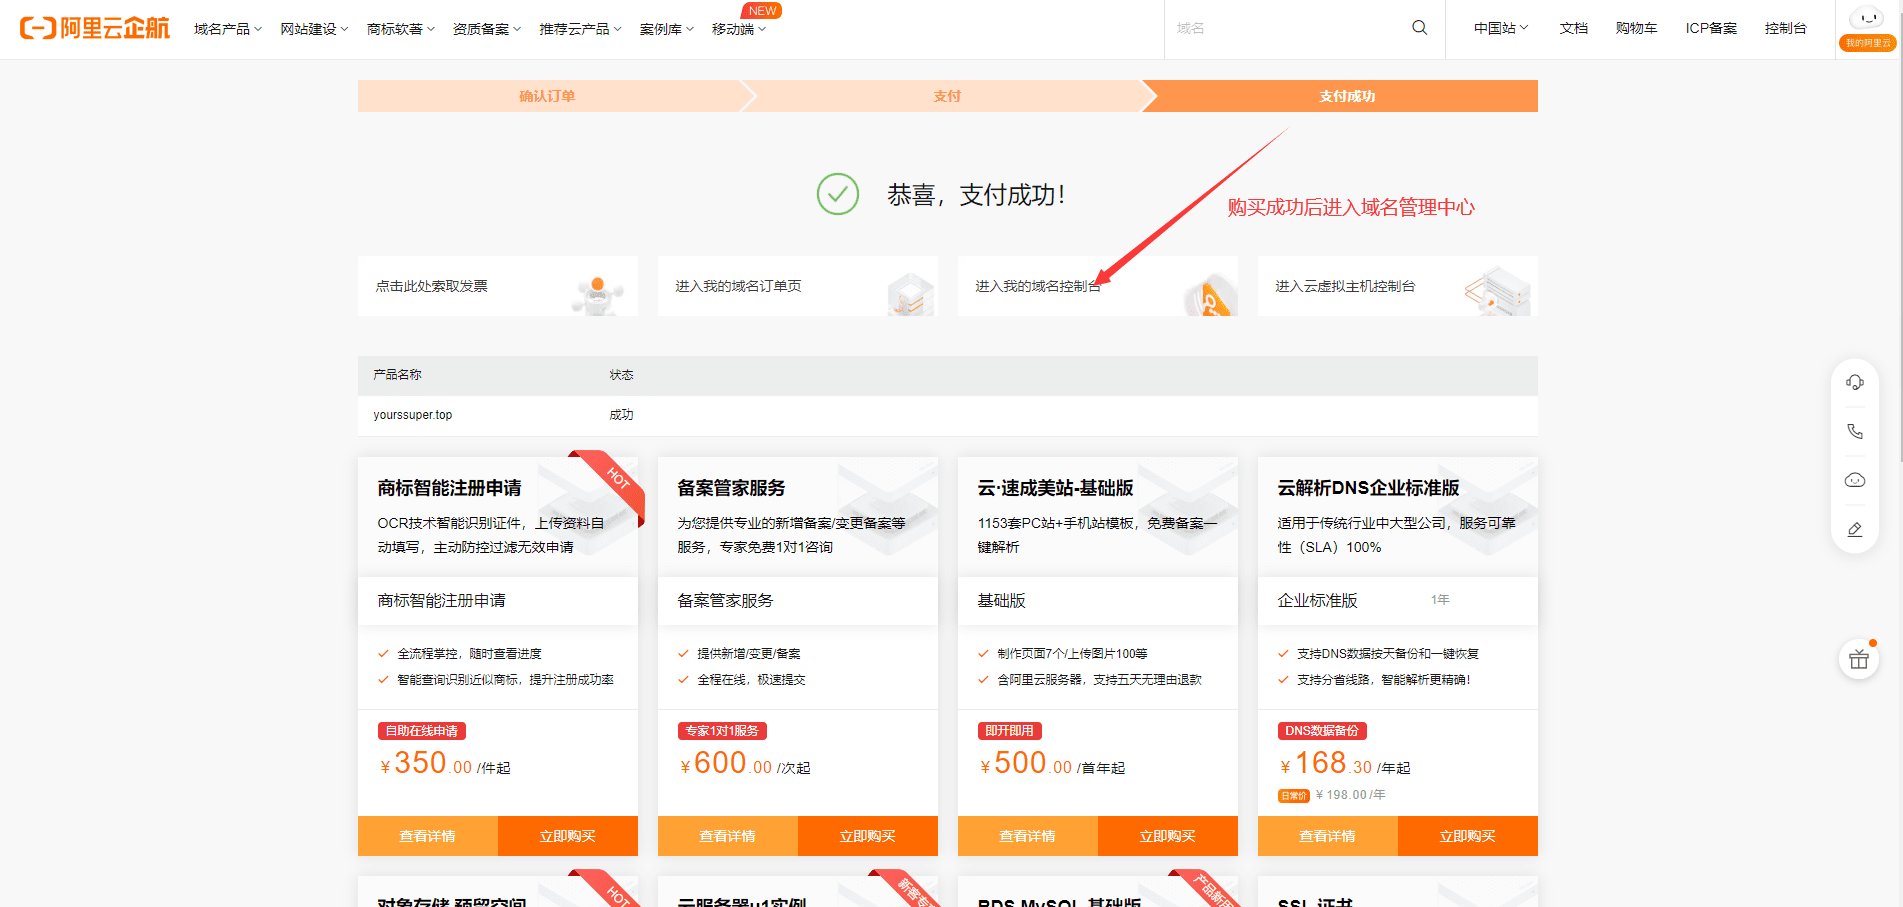Click 立即购买 for 商标智能注册申请
The width and height of the screenshot is (1903, 907).
pos(567,836)
